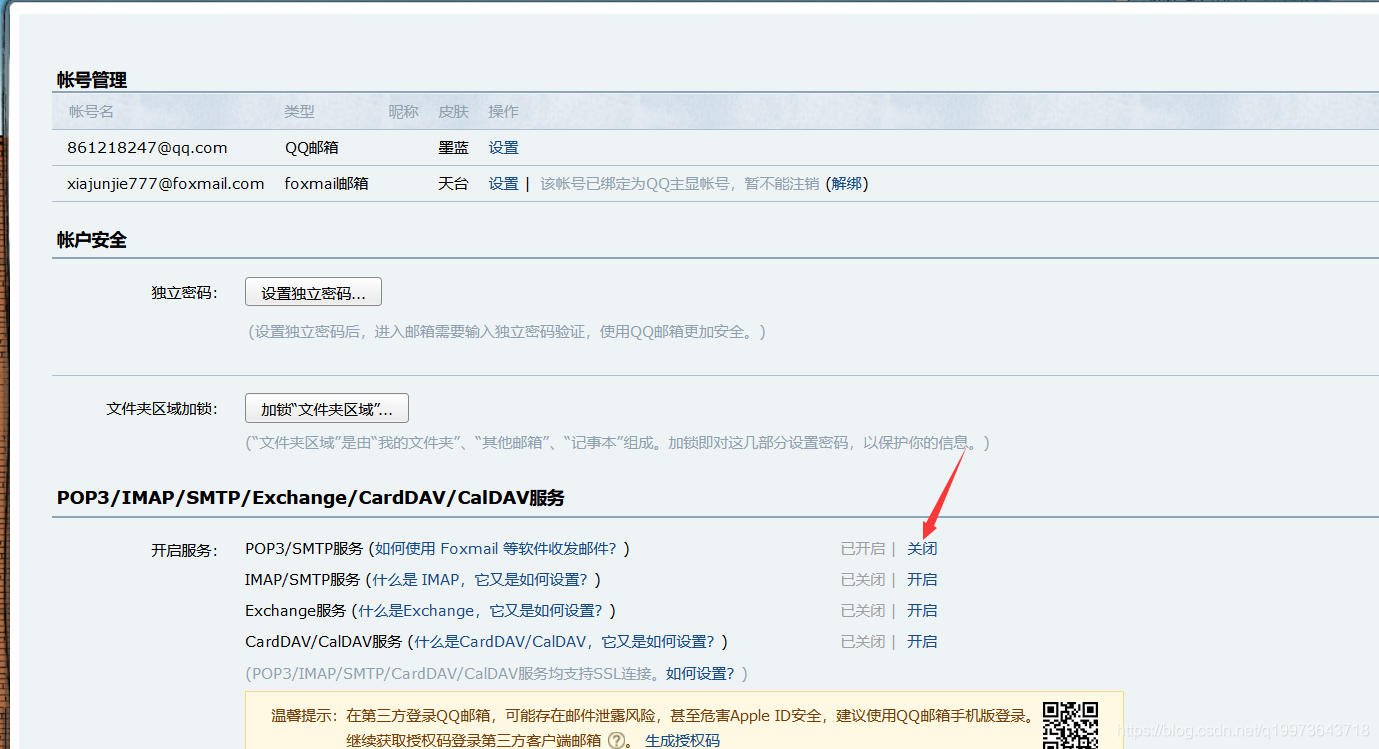Image resolution: width=1379 pixels, height=749 pixels.
Task: Click the 已关闭 status of IMAP/SMTP
Action: click(x=863, y=580)
